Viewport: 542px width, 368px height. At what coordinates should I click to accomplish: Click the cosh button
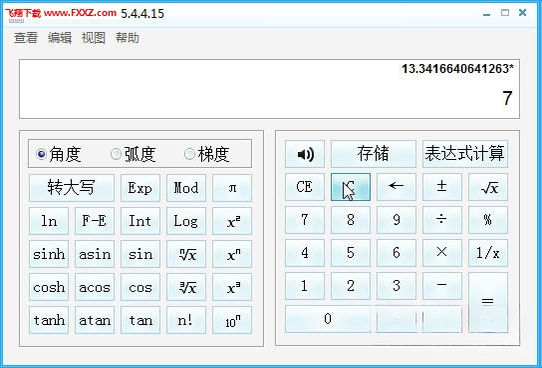49,287
